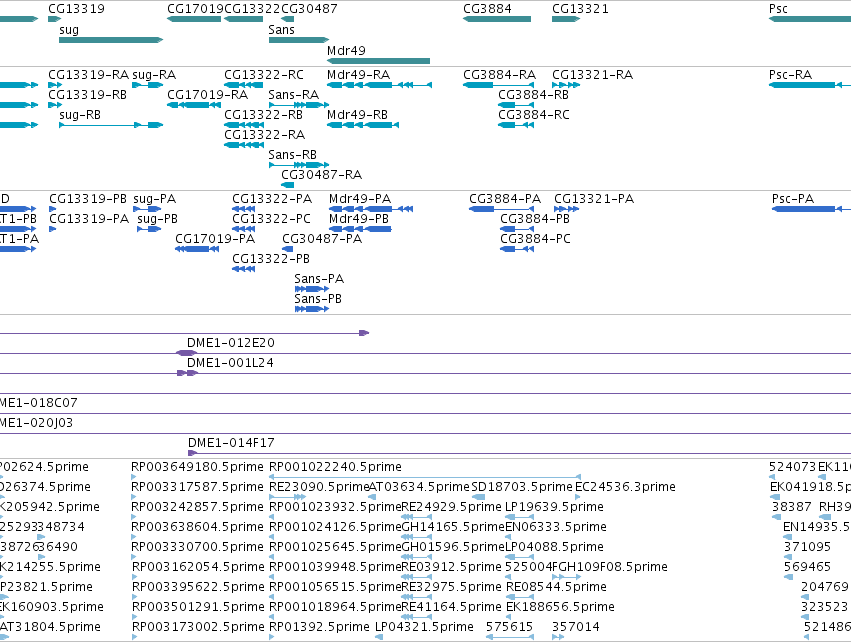Select the LP19639.5prime EST label
Viewport: 851px width, 642px height.
click(x=554, y=507)
